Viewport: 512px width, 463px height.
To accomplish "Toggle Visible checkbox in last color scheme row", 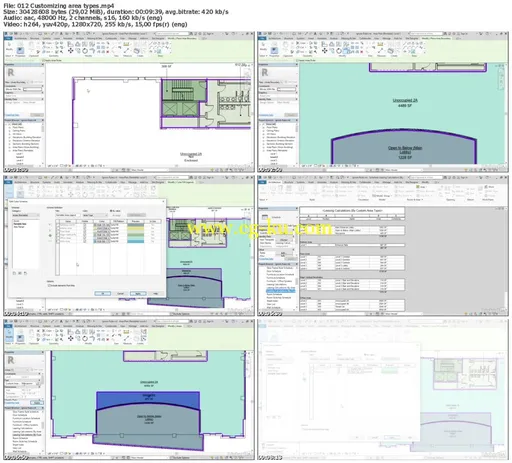I will point(85,241).
